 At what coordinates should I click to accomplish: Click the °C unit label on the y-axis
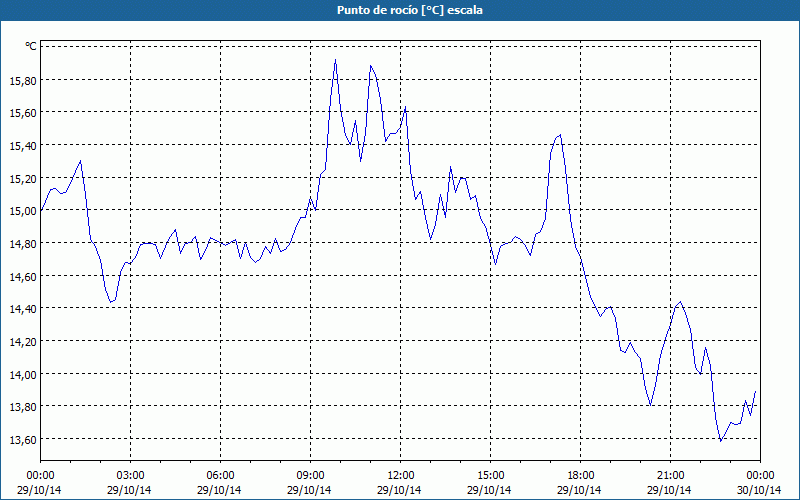click(x=31, y=46)
